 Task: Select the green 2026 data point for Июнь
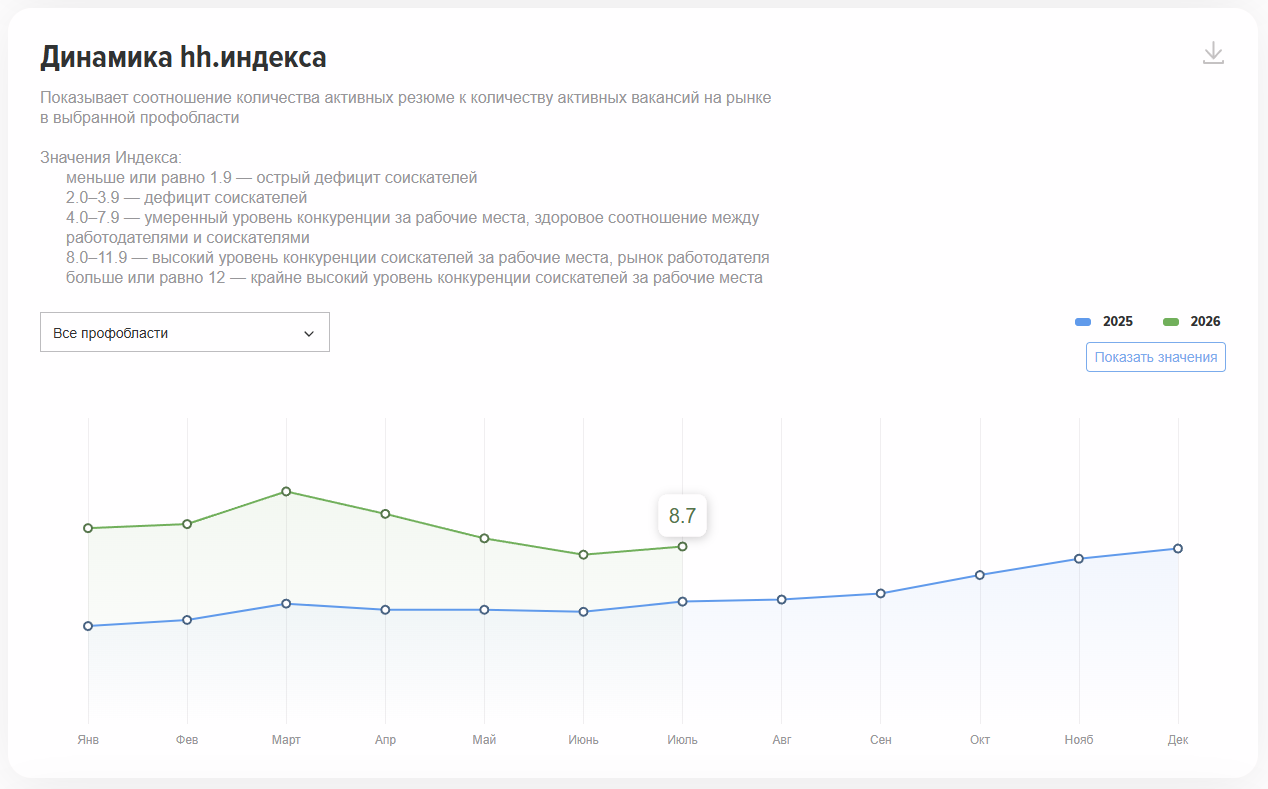(583, 554)
